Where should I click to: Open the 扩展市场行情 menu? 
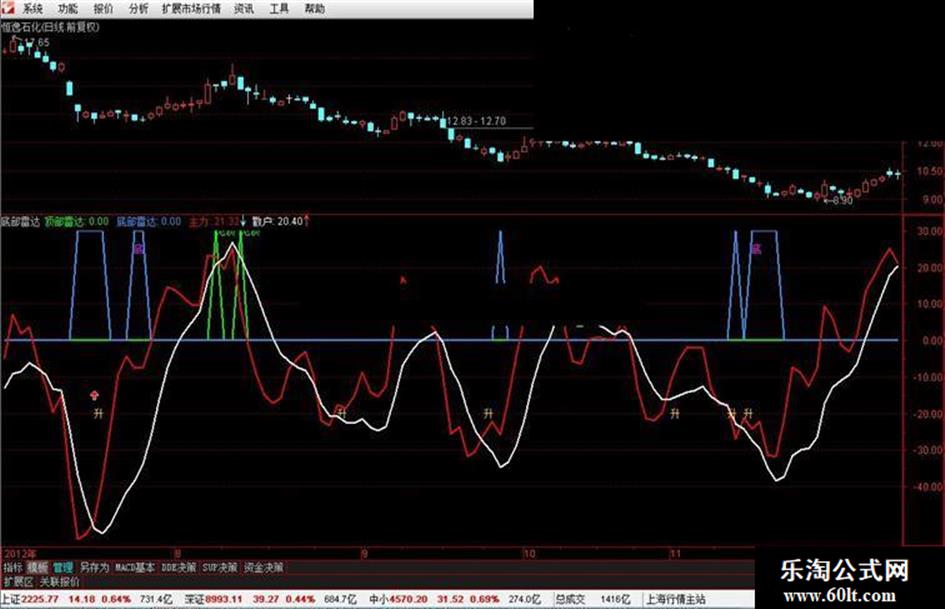point(191,8)
